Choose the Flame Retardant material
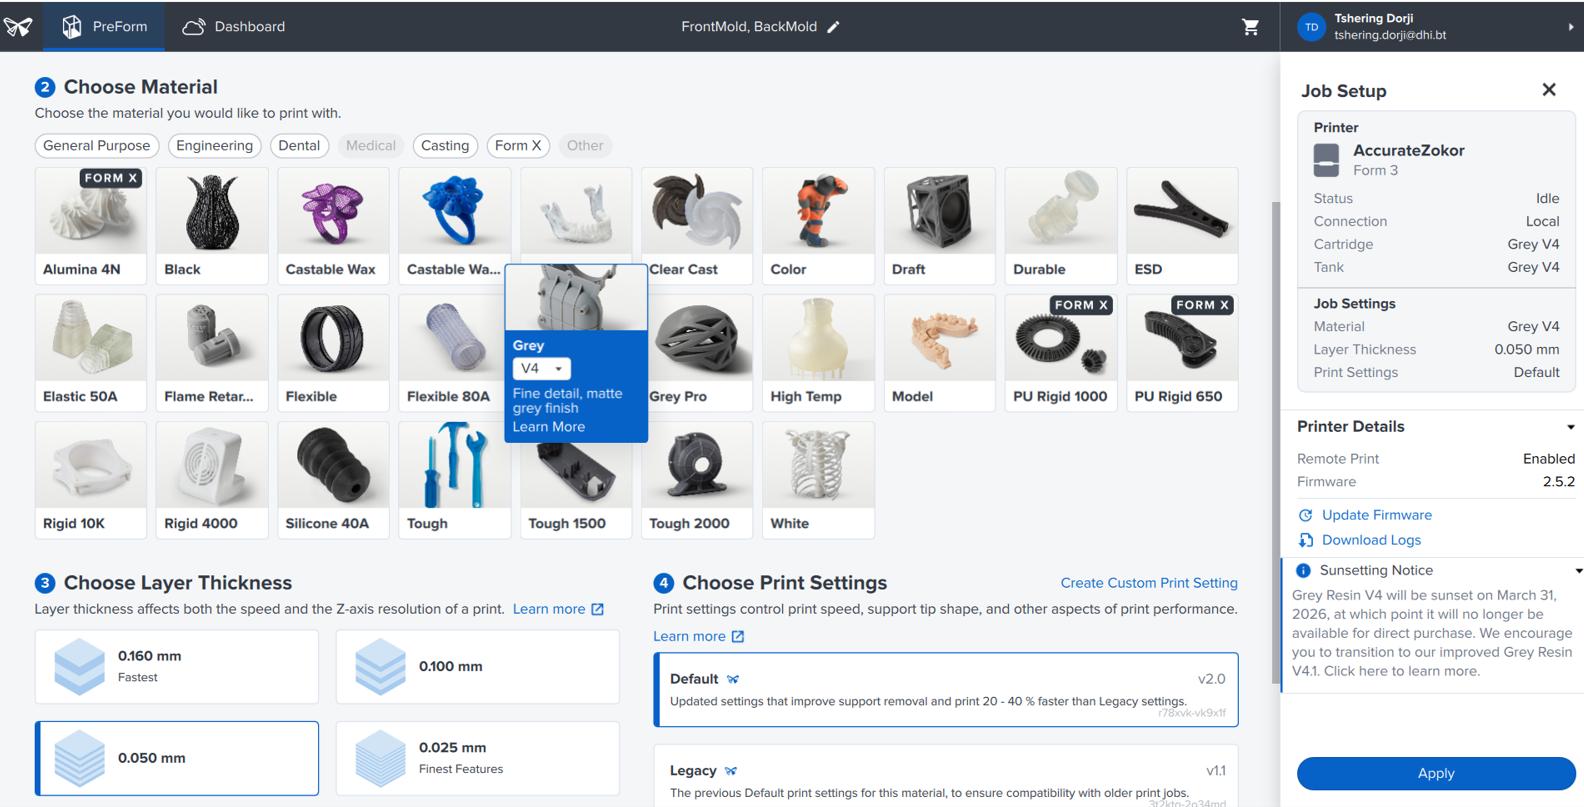 click(212, 353)
